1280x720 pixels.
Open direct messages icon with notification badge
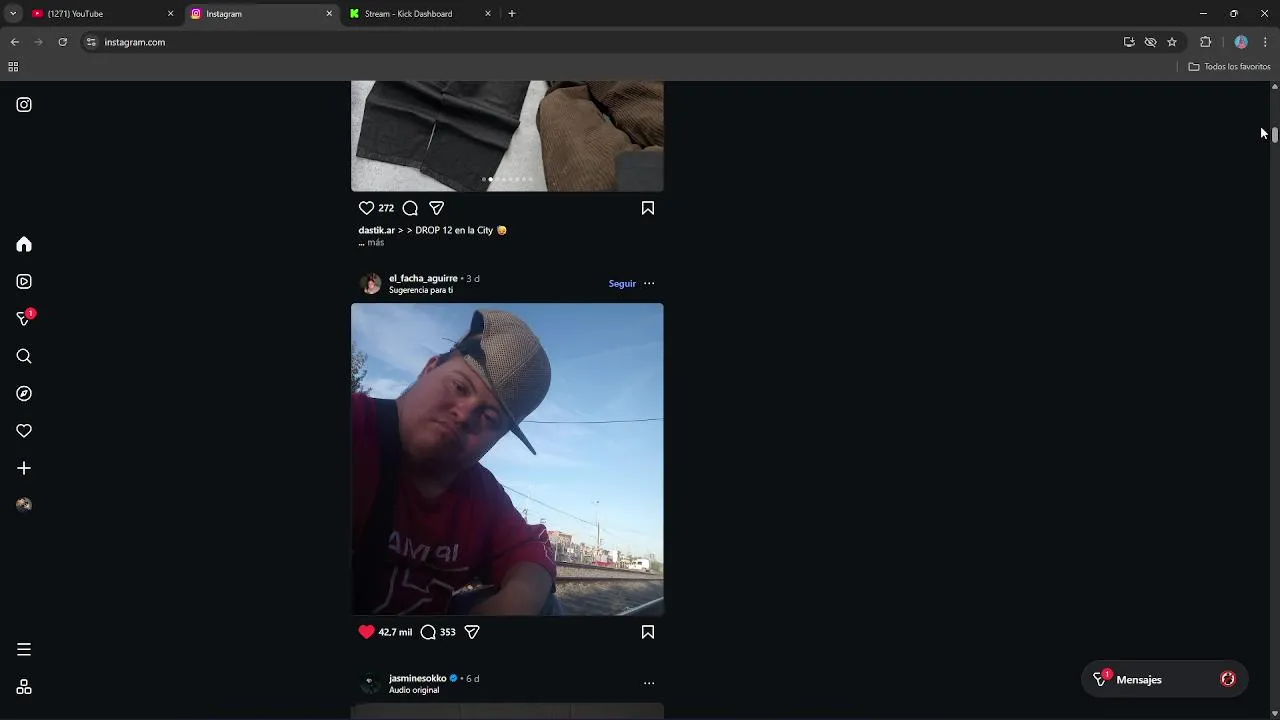(x=24, y=319)
